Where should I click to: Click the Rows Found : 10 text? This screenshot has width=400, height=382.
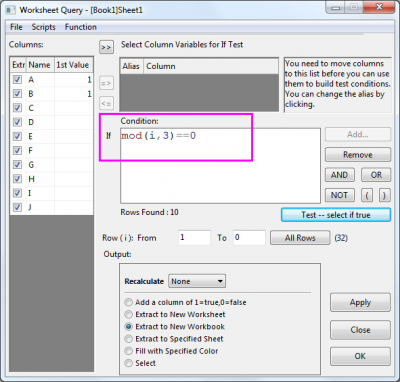[x=149, y=212]
